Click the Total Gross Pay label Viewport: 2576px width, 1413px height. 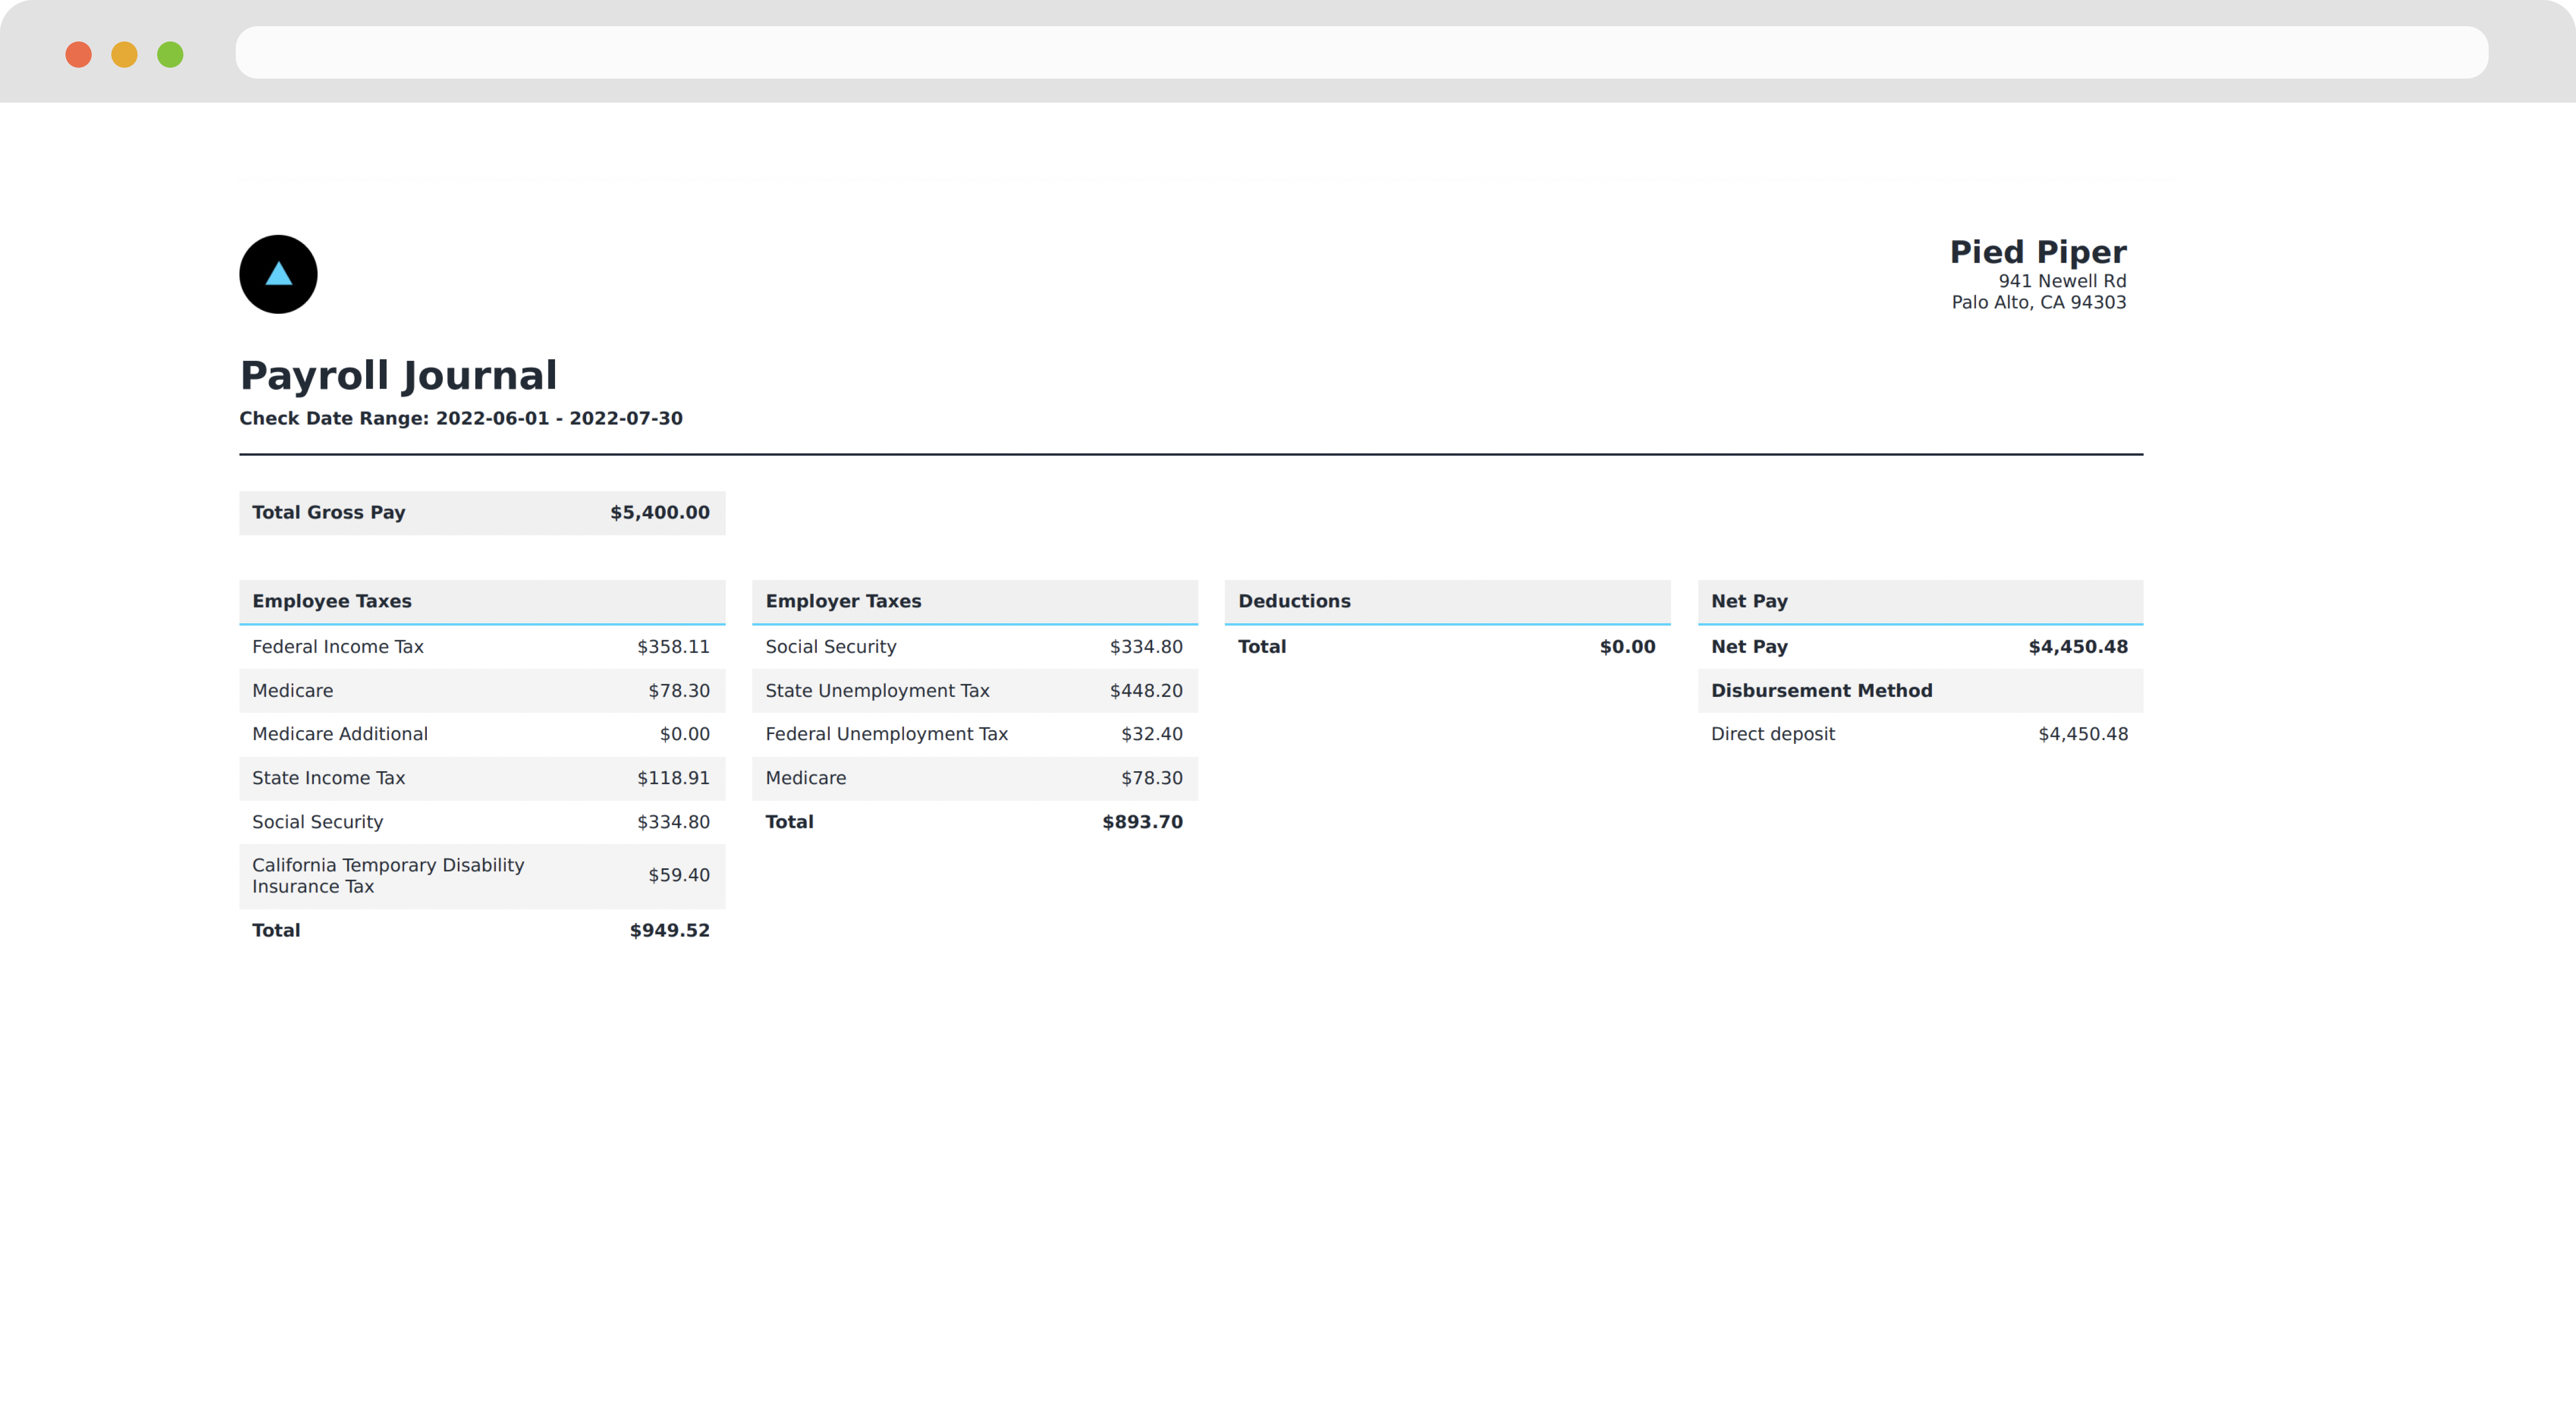(328, 512)
